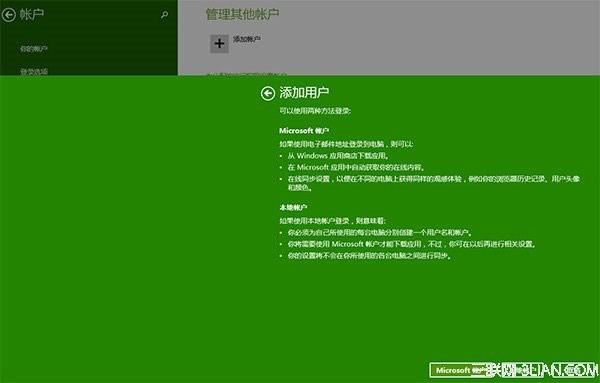Image resolution: width=600 pixels, height=383 pixels.
Task: Click the 管理其他帐户 heading
Action: click(242, 14)
